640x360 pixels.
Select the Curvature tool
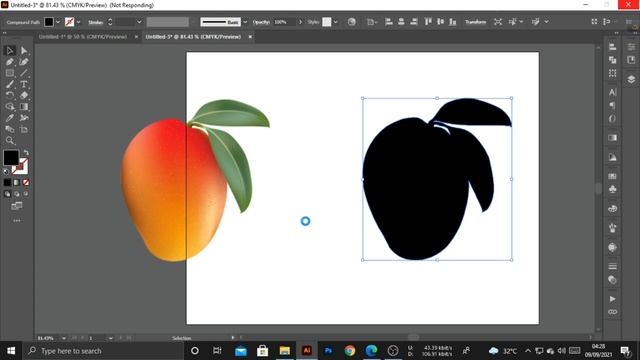click(24, 62)
